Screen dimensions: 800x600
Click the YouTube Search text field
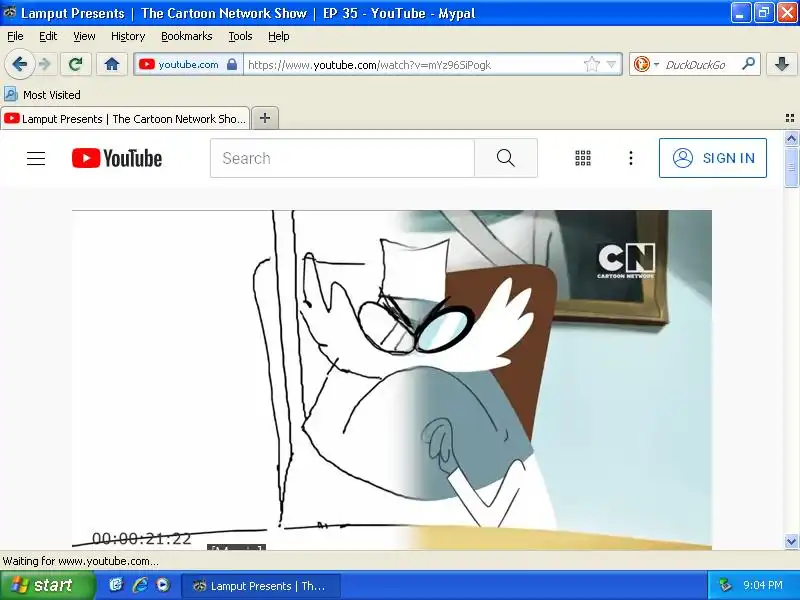(x=342, y=158)
